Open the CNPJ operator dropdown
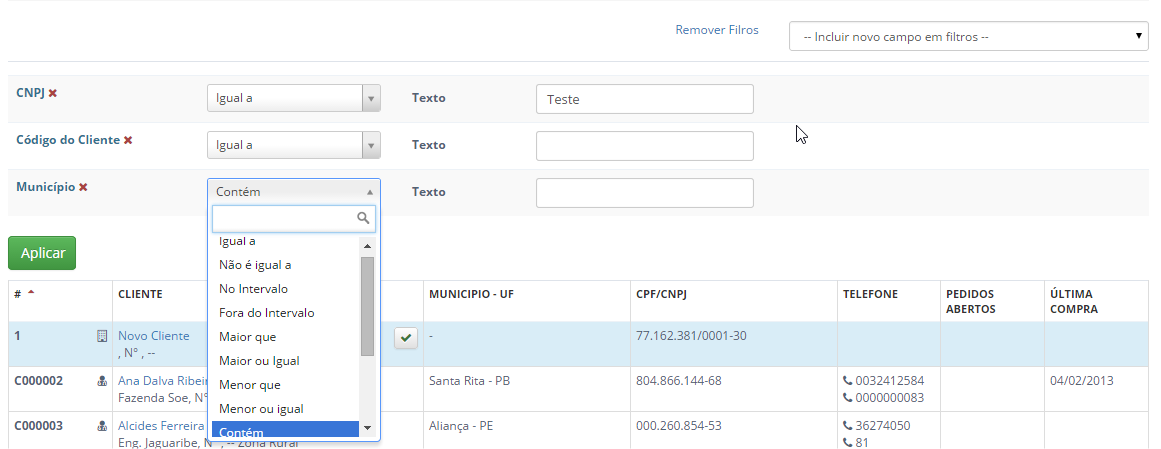Viewport: 1161px width, 449px height. (293, 98)
